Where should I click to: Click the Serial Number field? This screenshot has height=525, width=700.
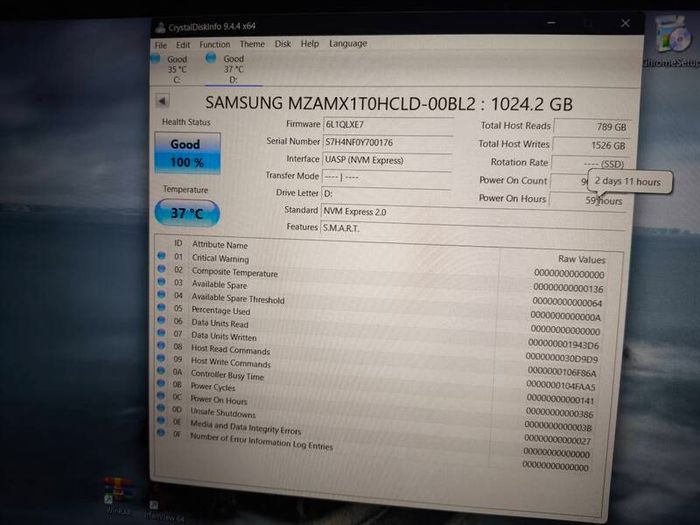(x=387, y=142)
